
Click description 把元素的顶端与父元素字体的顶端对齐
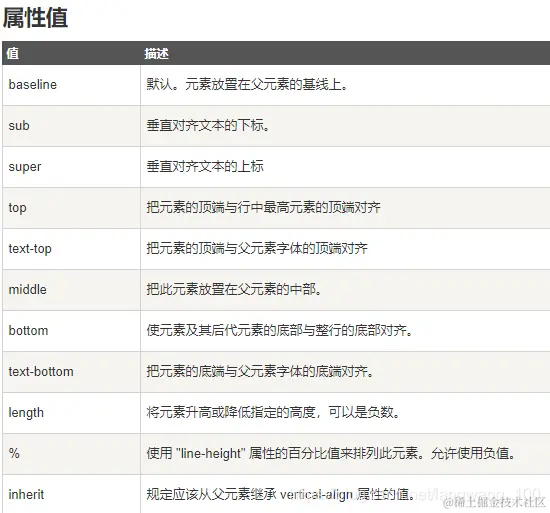tap(257, 249)
